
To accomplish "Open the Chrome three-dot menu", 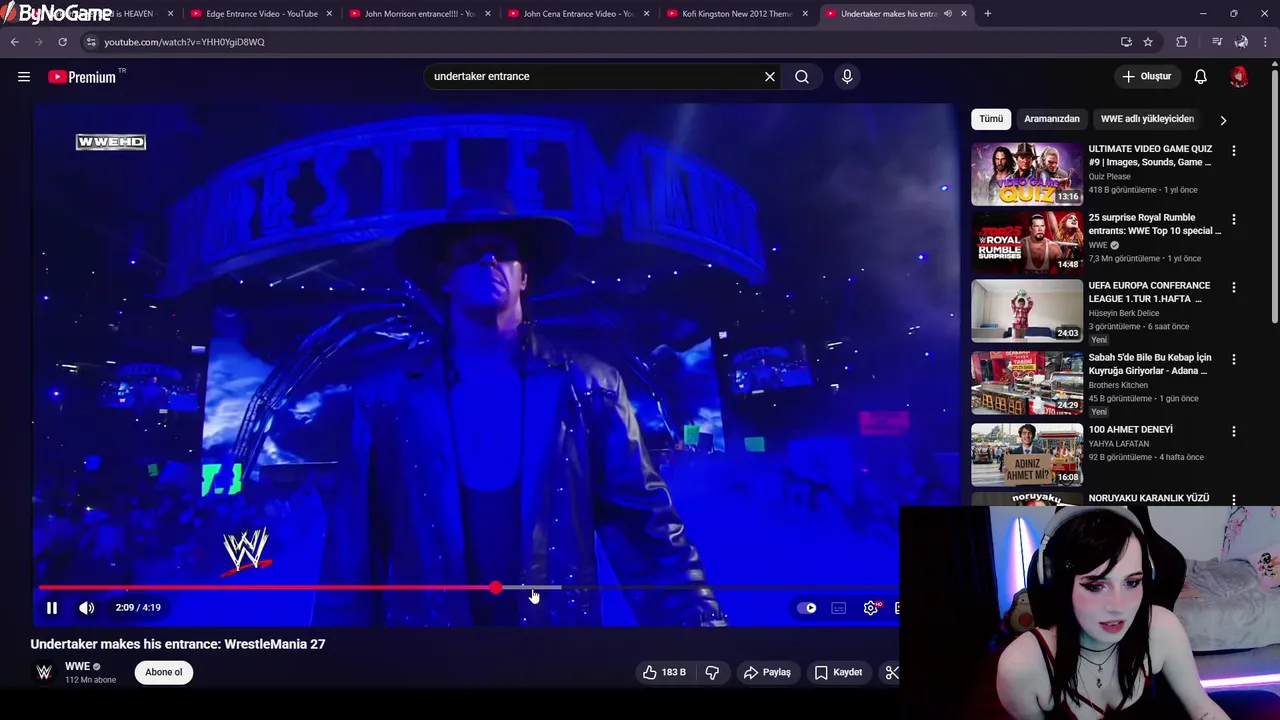I will tap(1265, 42).
